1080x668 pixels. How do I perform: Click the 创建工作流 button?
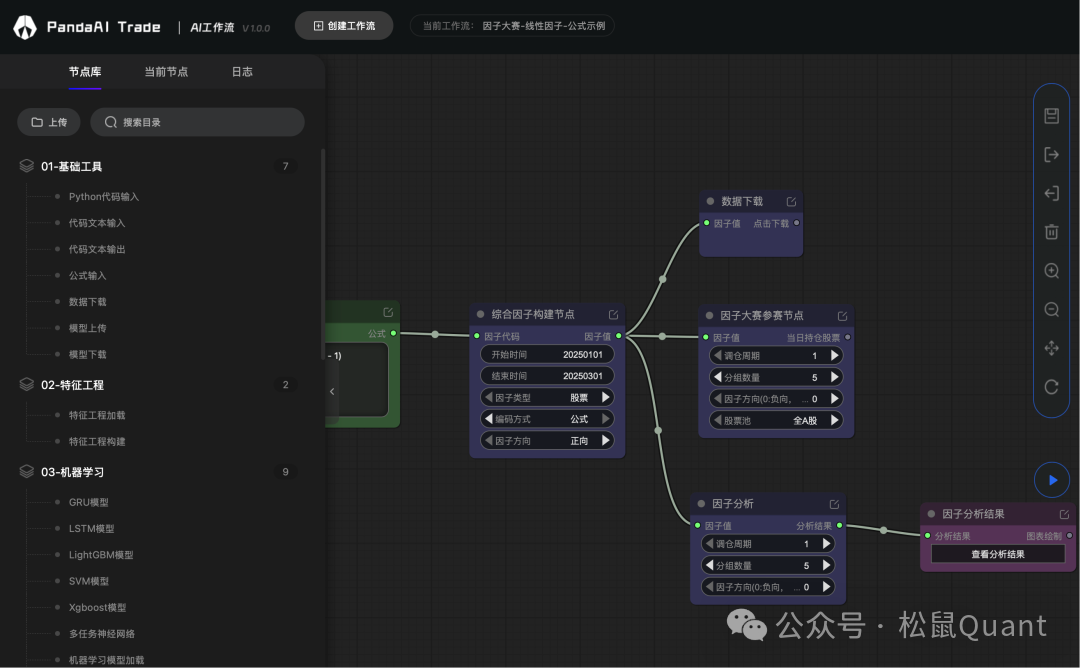(x=344, y=26)
